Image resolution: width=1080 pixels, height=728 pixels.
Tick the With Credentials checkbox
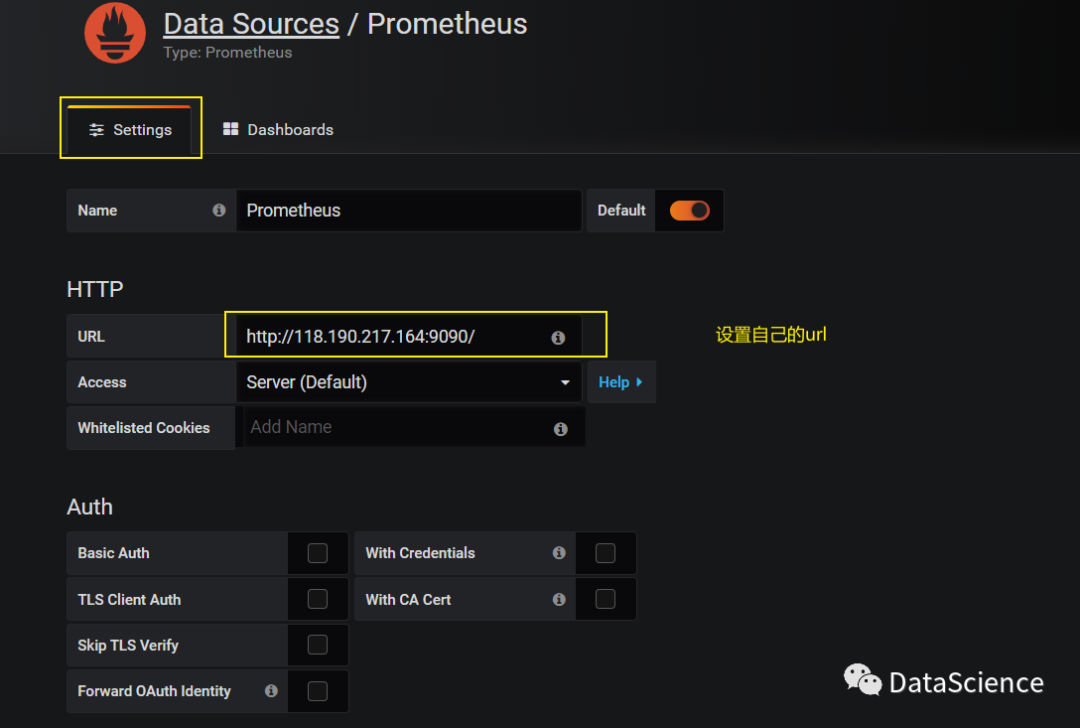click(605, 553)
